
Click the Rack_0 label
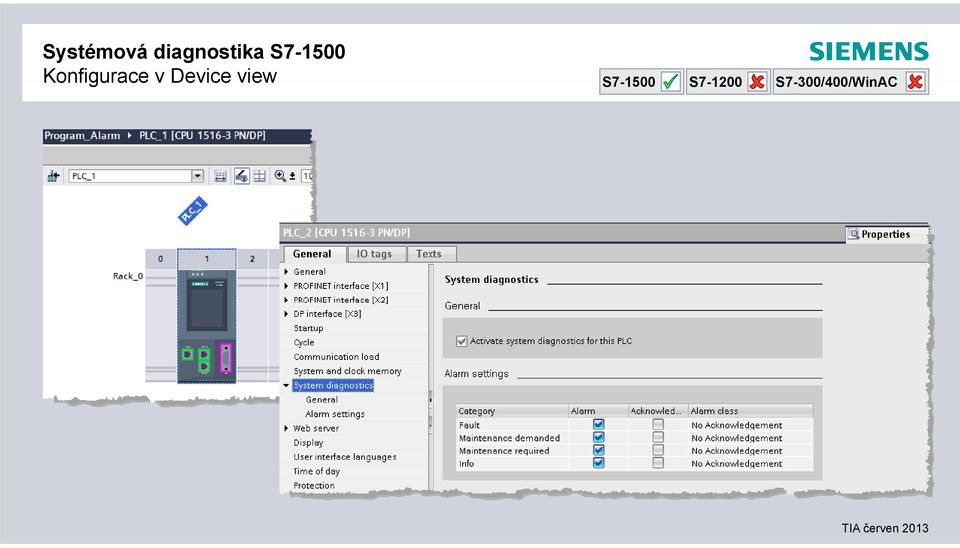click(127, 276)
